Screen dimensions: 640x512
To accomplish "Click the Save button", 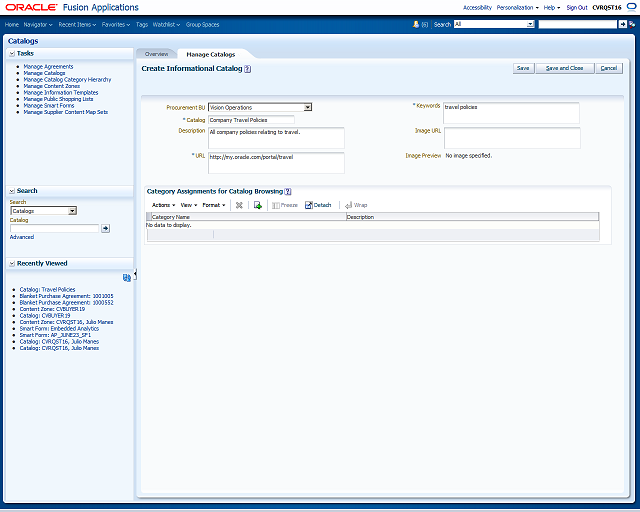I will (x=523, y=69).
